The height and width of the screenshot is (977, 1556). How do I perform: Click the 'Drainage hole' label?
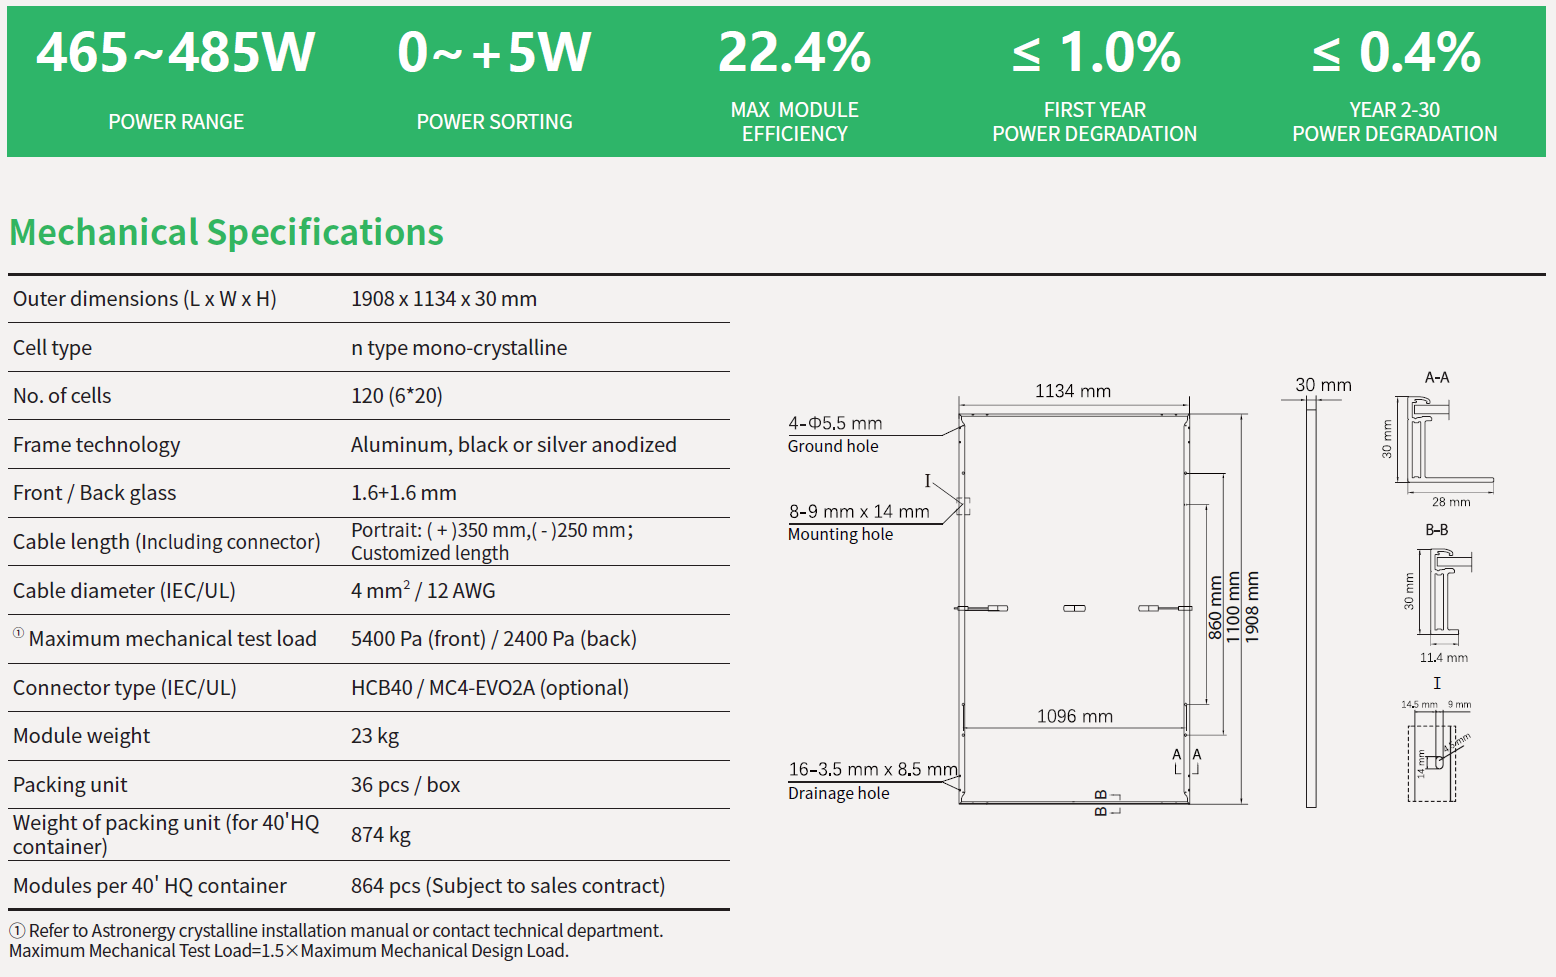click(838, 793)
